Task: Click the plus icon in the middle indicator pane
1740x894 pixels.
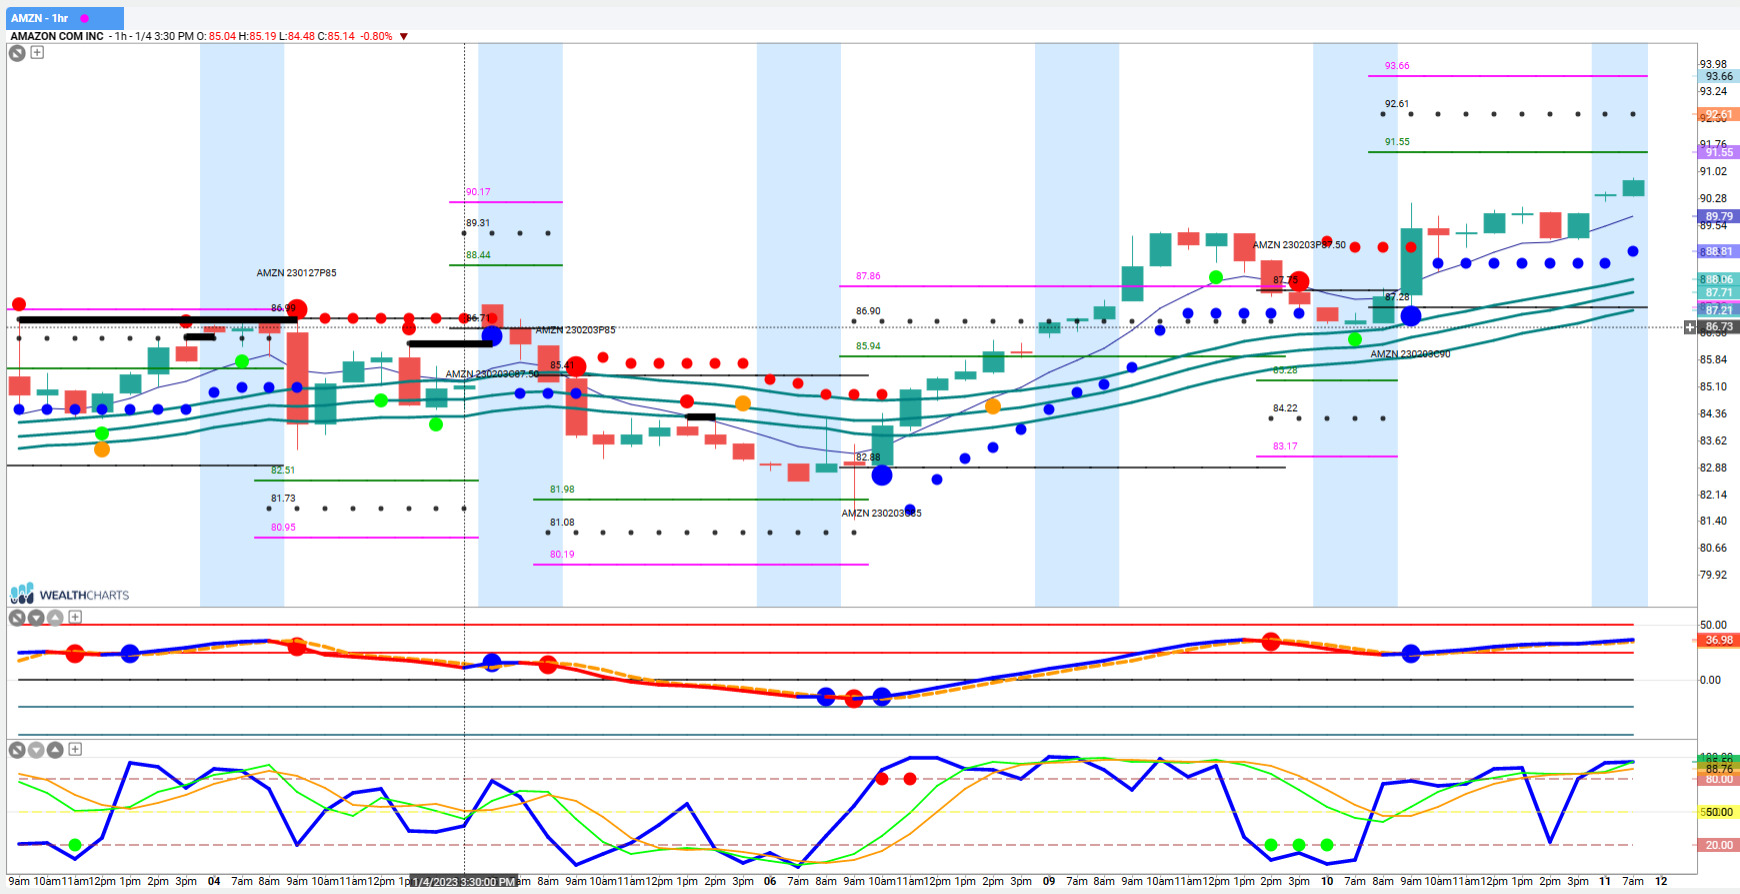Action: 75,617
